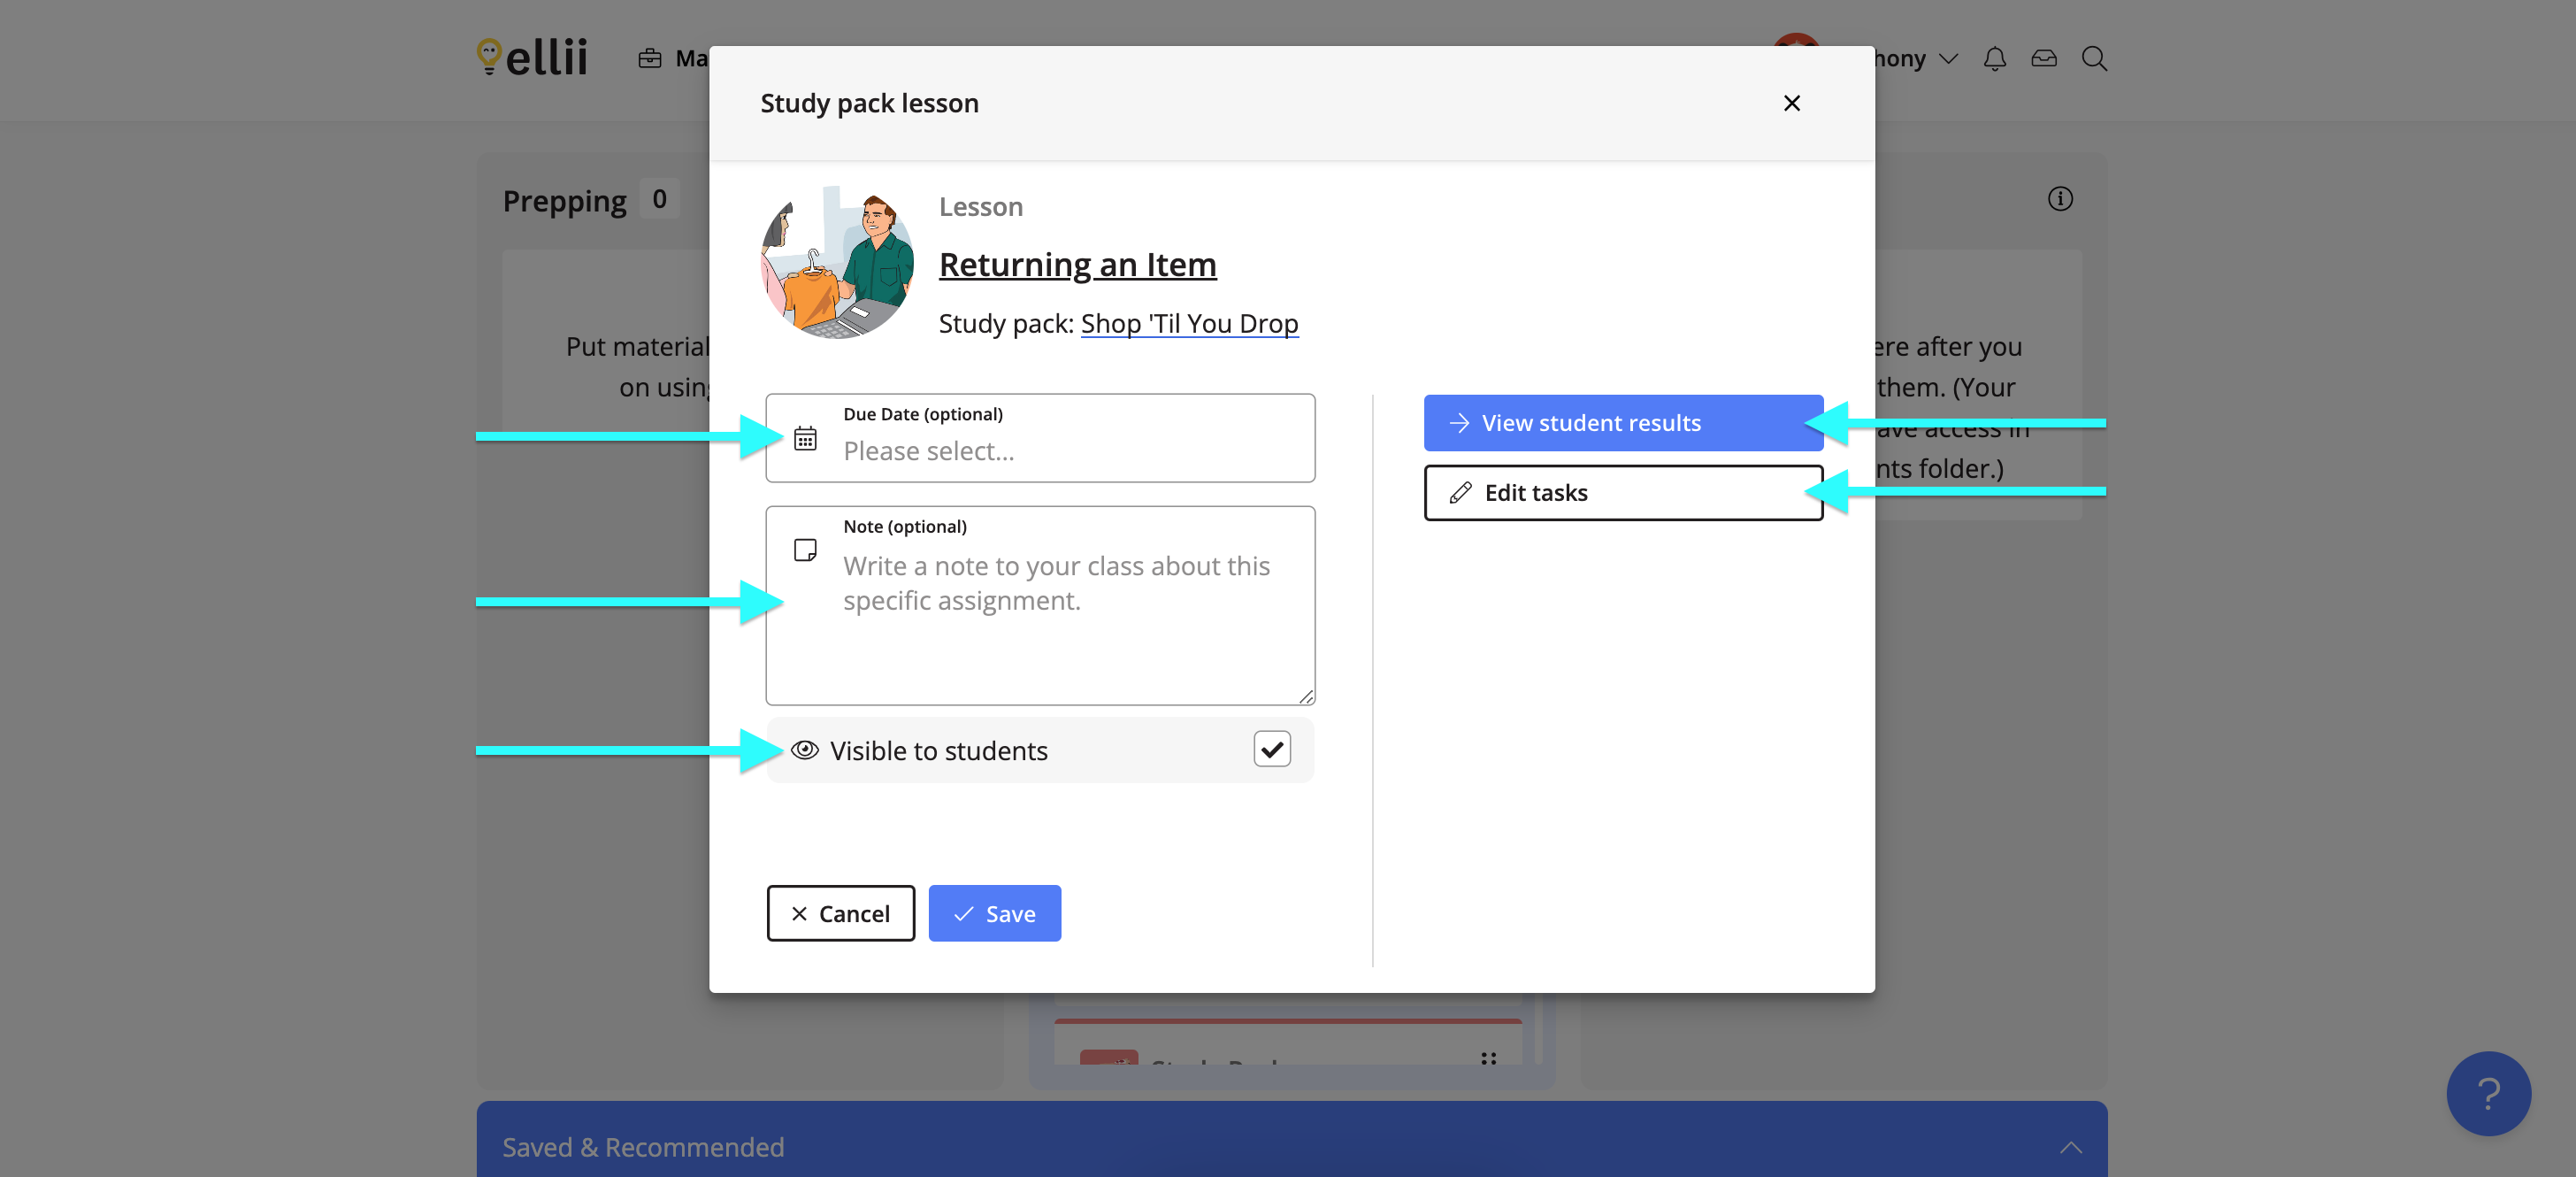Open the Returning an Item lesson link
The width and height of the screenshot is (2576, 1177).
pos(1077,264)
